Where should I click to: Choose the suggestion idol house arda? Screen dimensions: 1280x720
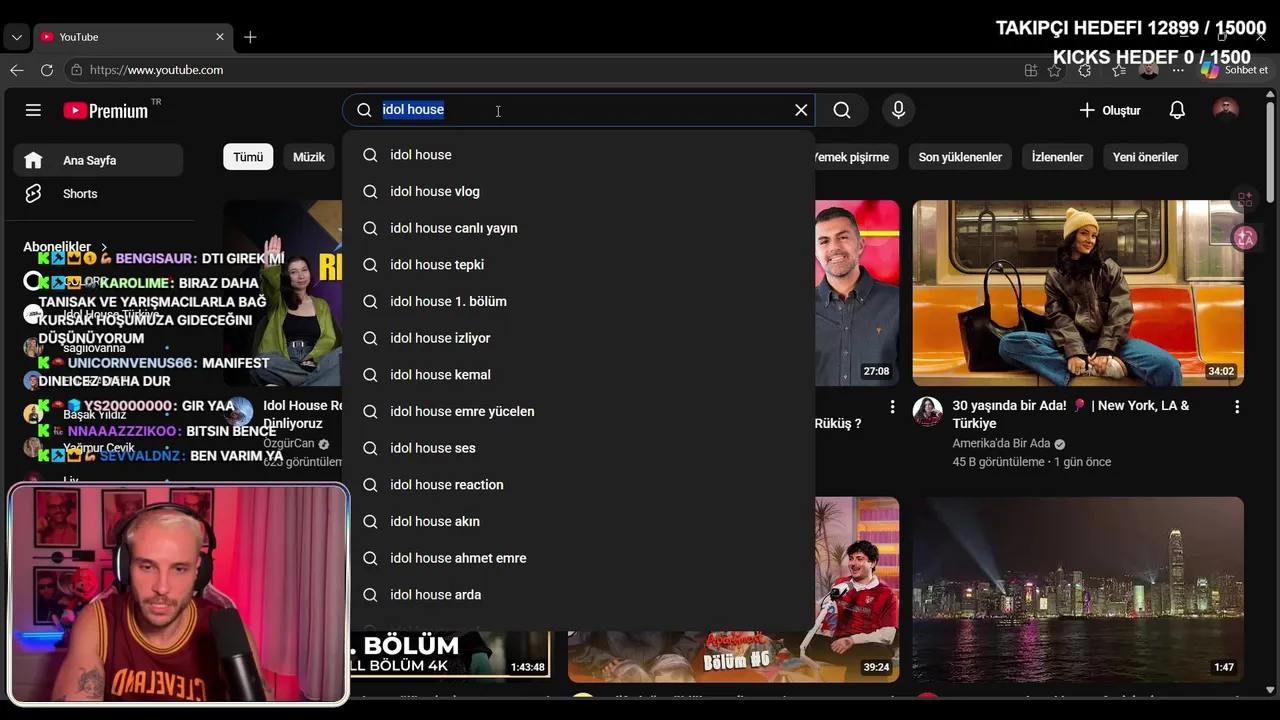pyautogui.click(x=578, y=595)
